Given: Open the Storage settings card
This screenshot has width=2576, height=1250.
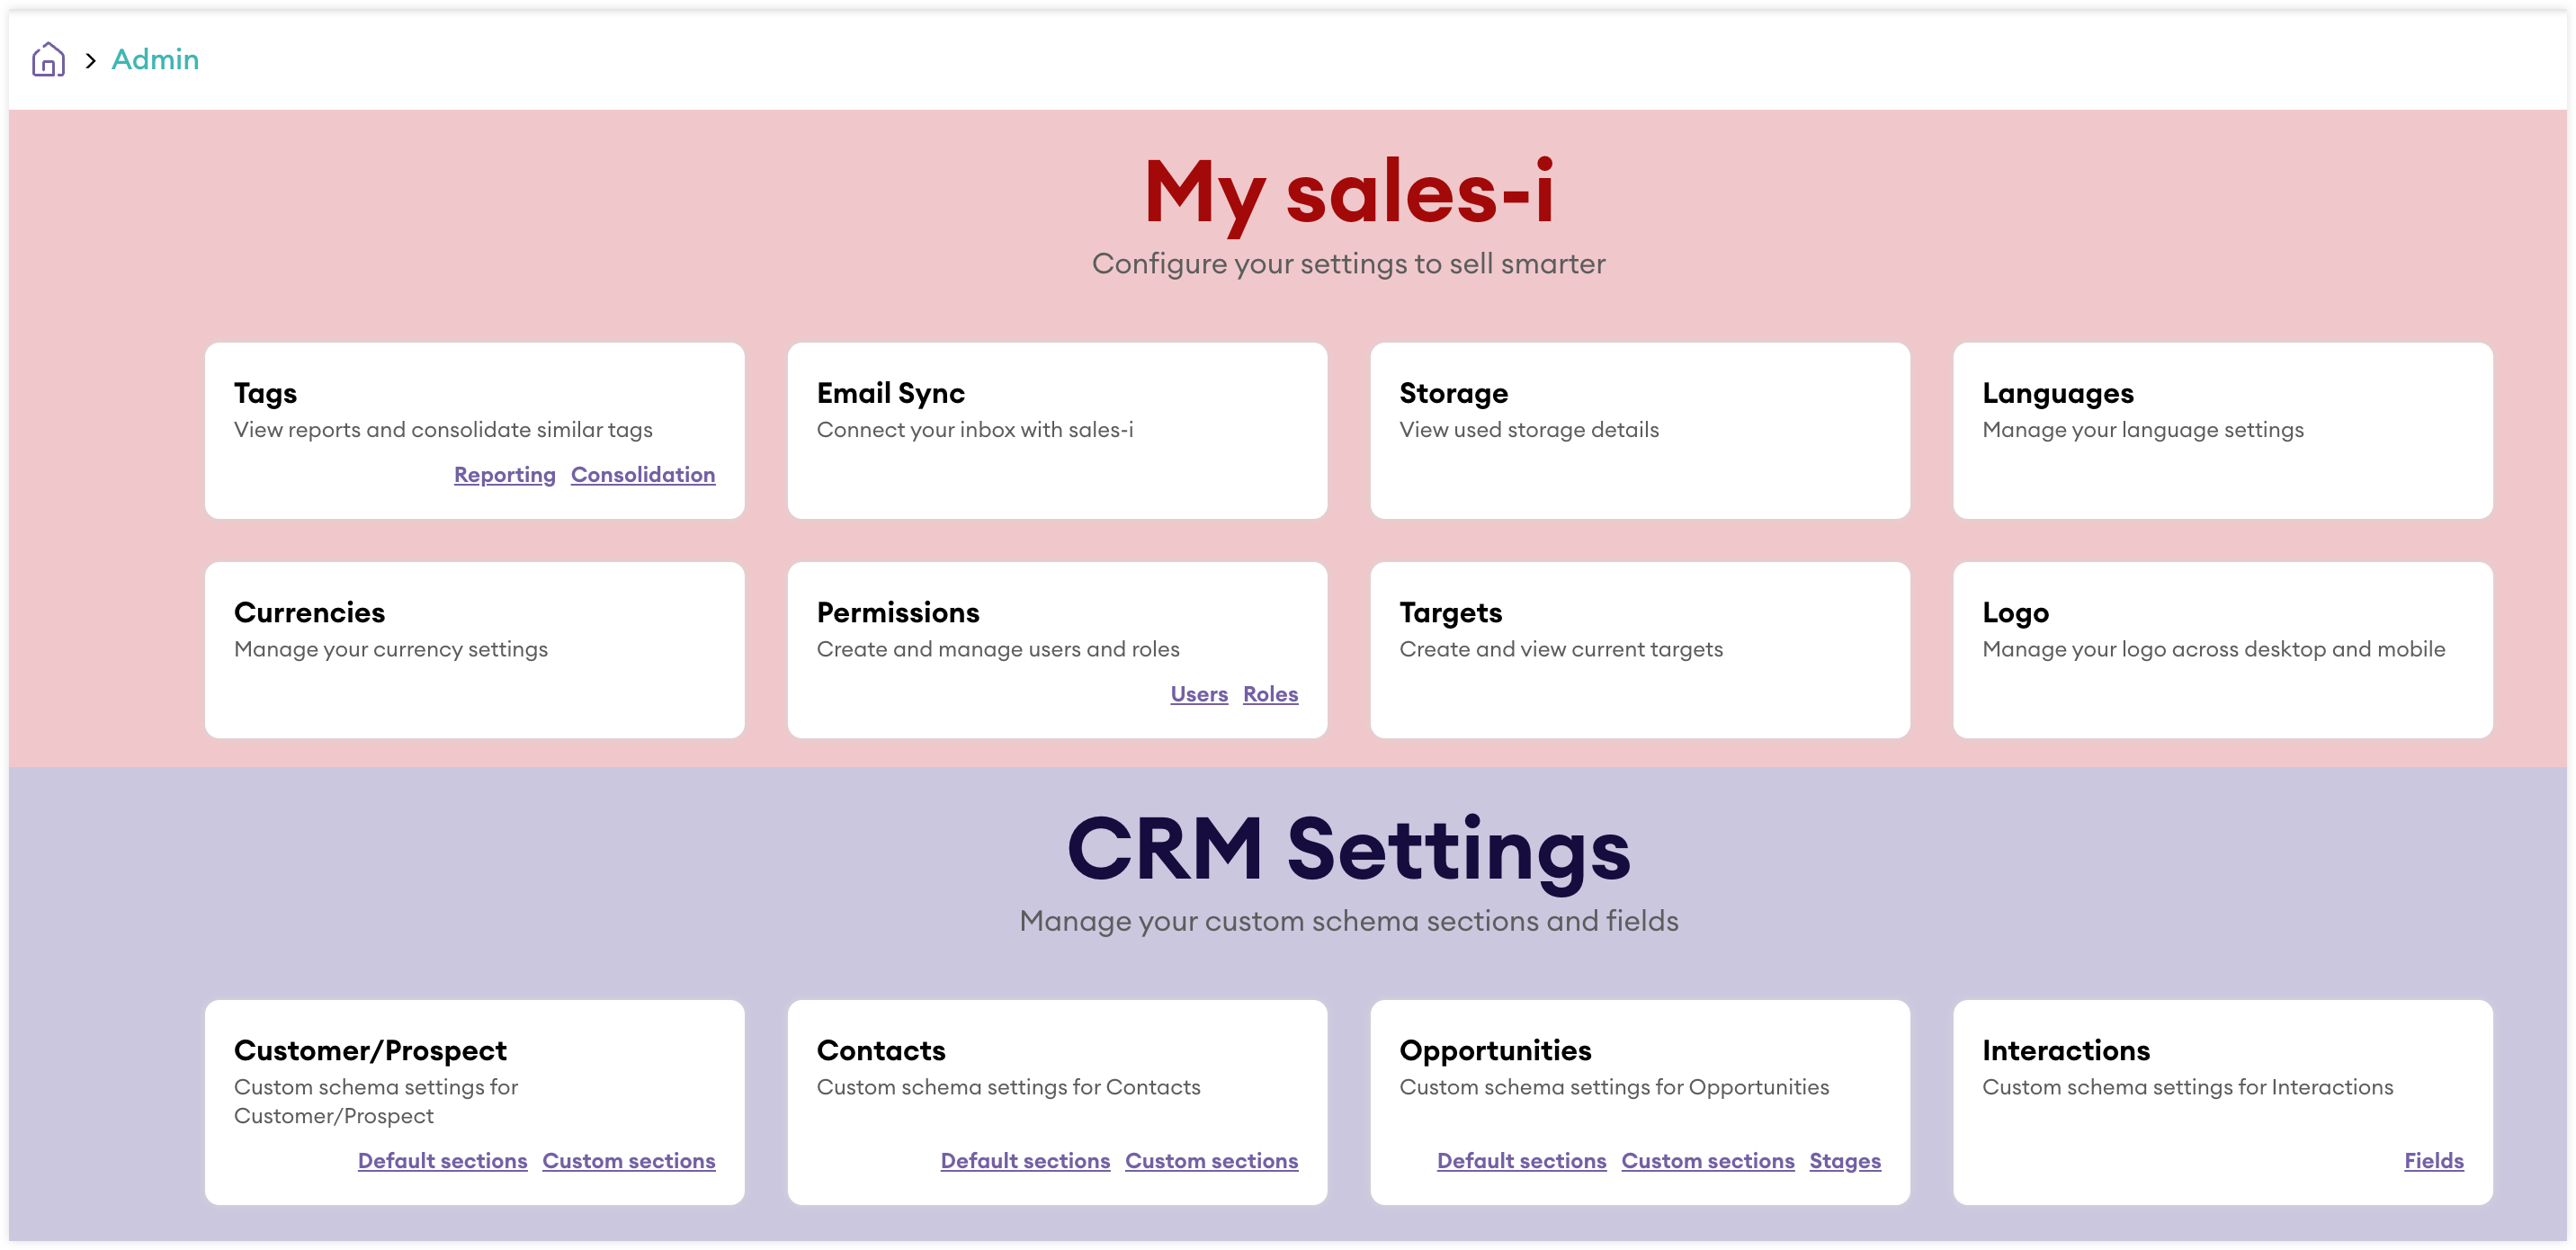Looking at the screenshot, I should tap(1639, 430).
